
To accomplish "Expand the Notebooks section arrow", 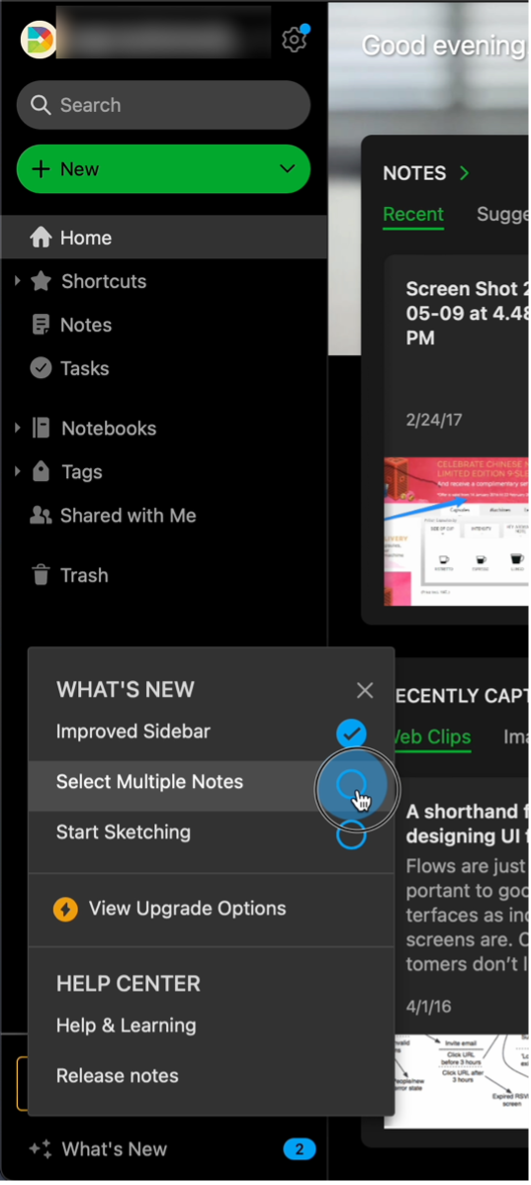I will click(17, 428).
